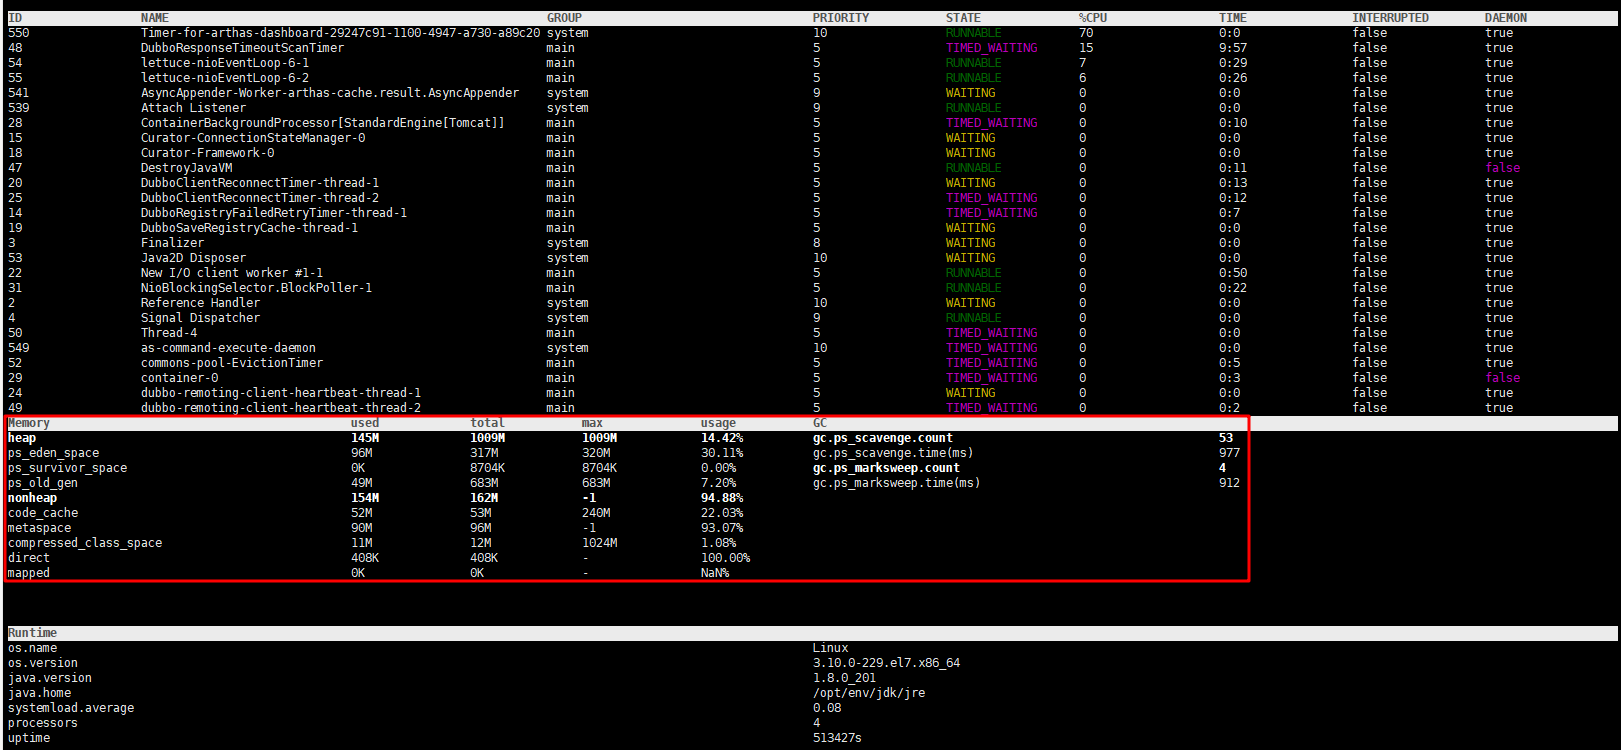The image size is (1621, 750).
Task: Click thread commons-pool-EvictionTimer
Action: click(x=232, y=363)
